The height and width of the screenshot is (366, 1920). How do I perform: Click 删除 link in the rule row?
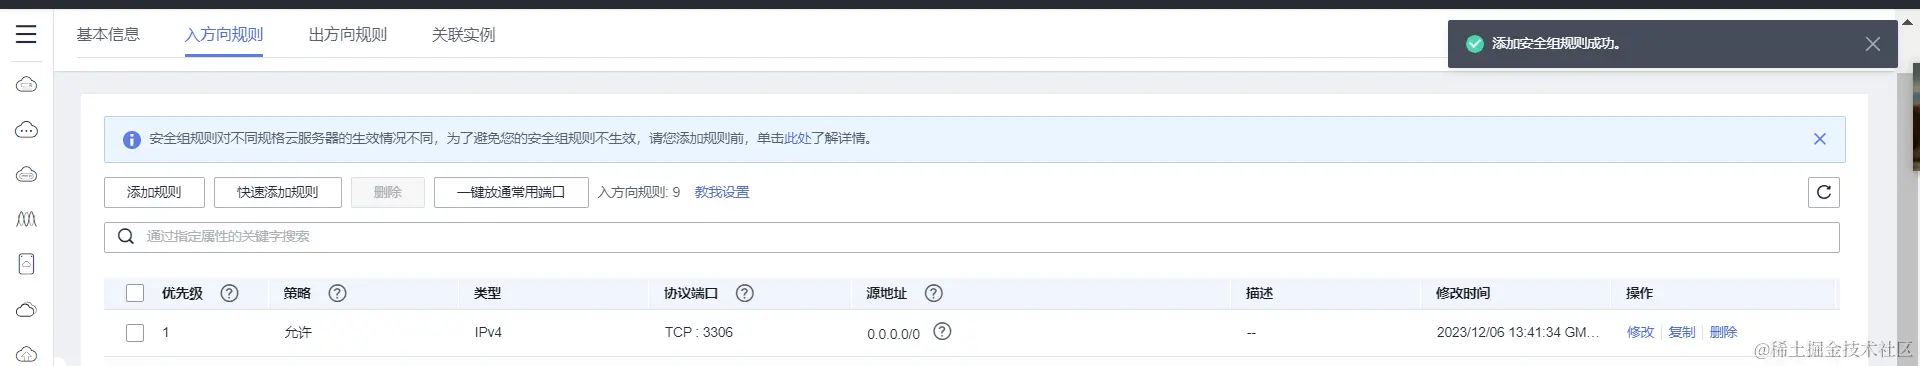point(1723,332)
